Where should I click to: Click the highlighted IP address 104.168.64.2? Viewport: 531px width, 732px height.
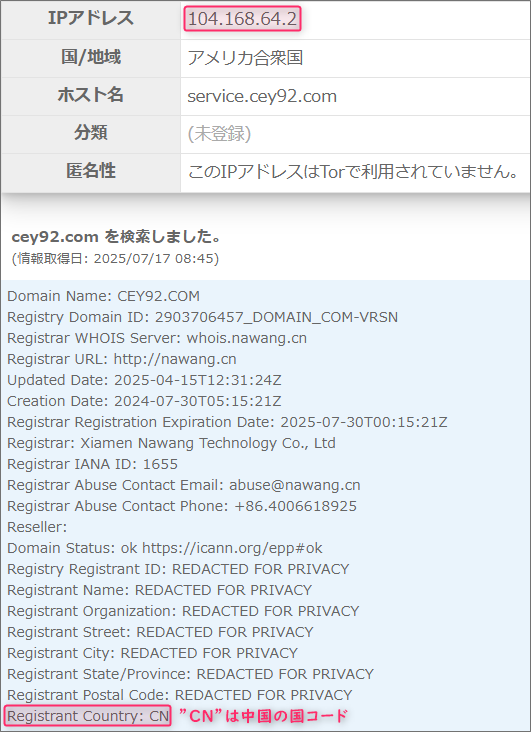(242, 19)
